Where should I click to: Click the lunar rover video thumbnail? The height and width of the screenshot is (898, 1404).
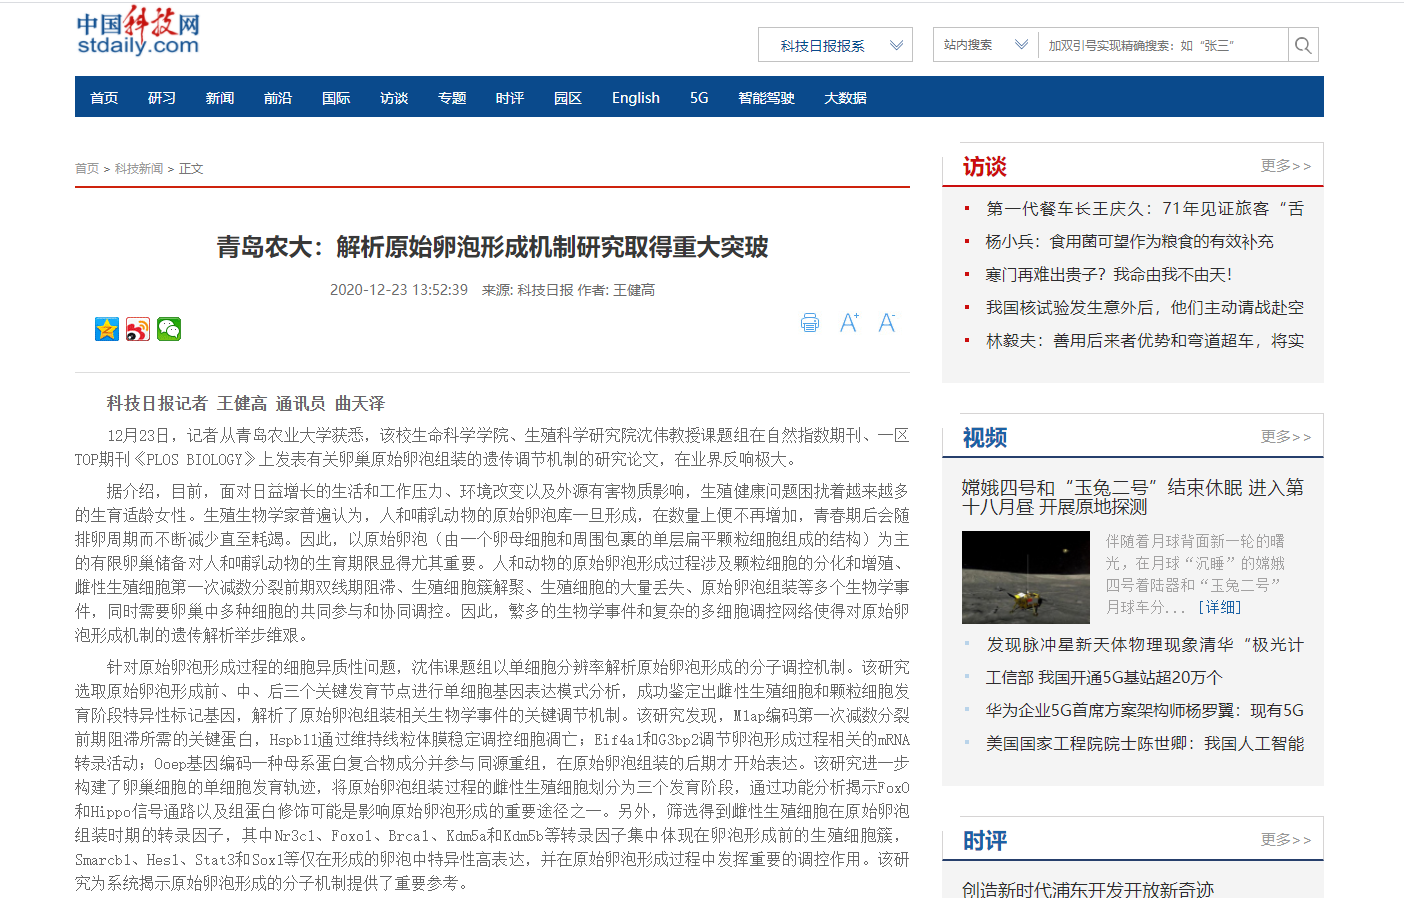pos(1025,577)
